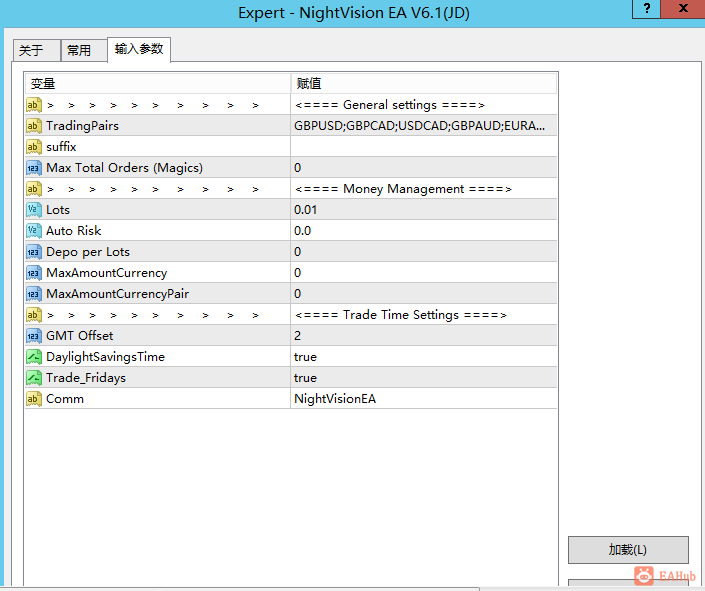The width and height of the screenshot is (705, 591).
Task: Click the suffix string type icon
Action: pos(34,147)
